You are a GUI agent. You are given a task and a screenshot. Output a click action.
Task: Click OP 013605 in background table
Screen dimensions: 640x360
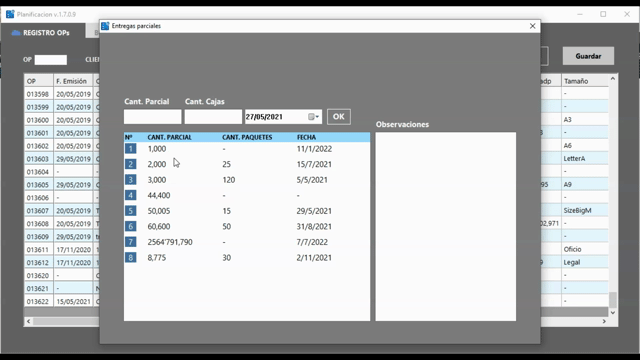click(x=38, y=185)
